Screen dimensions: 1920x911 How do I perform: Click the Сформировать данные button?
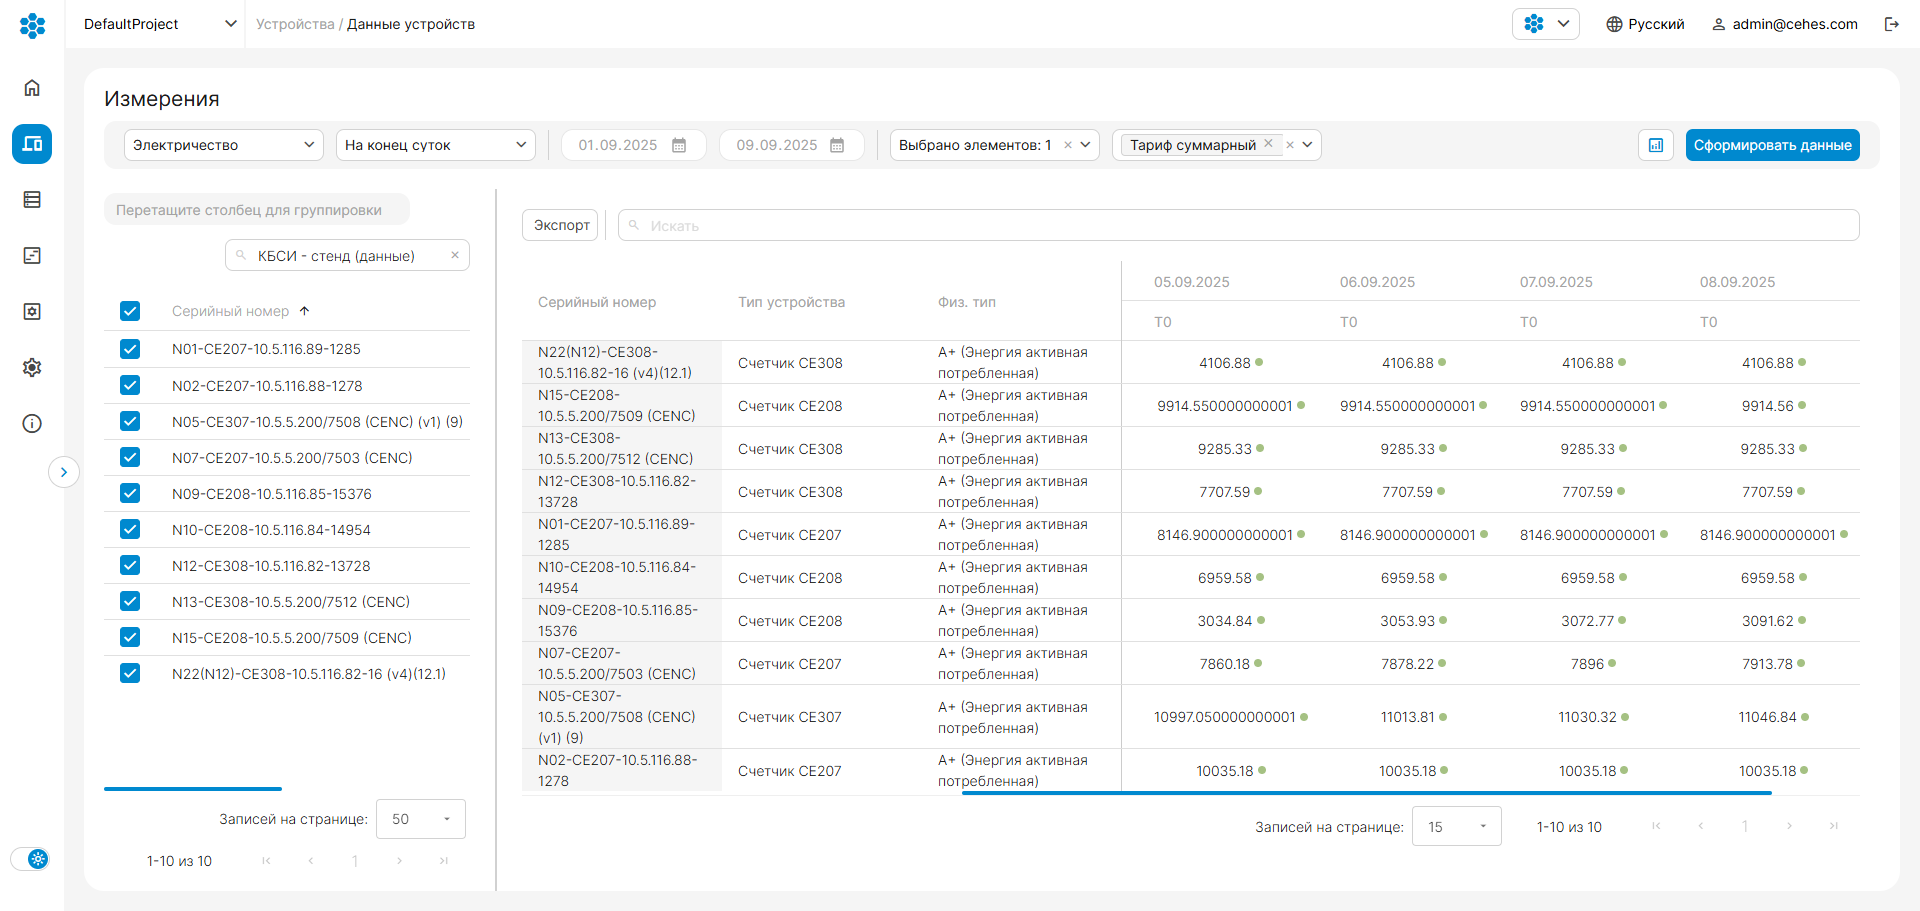1772,145
